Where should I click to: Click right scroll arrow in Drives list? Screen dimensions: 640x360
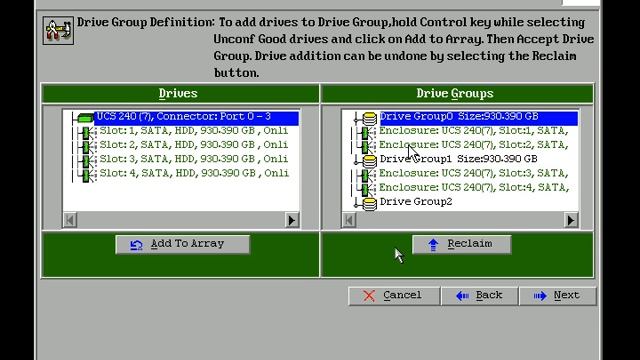291,220
